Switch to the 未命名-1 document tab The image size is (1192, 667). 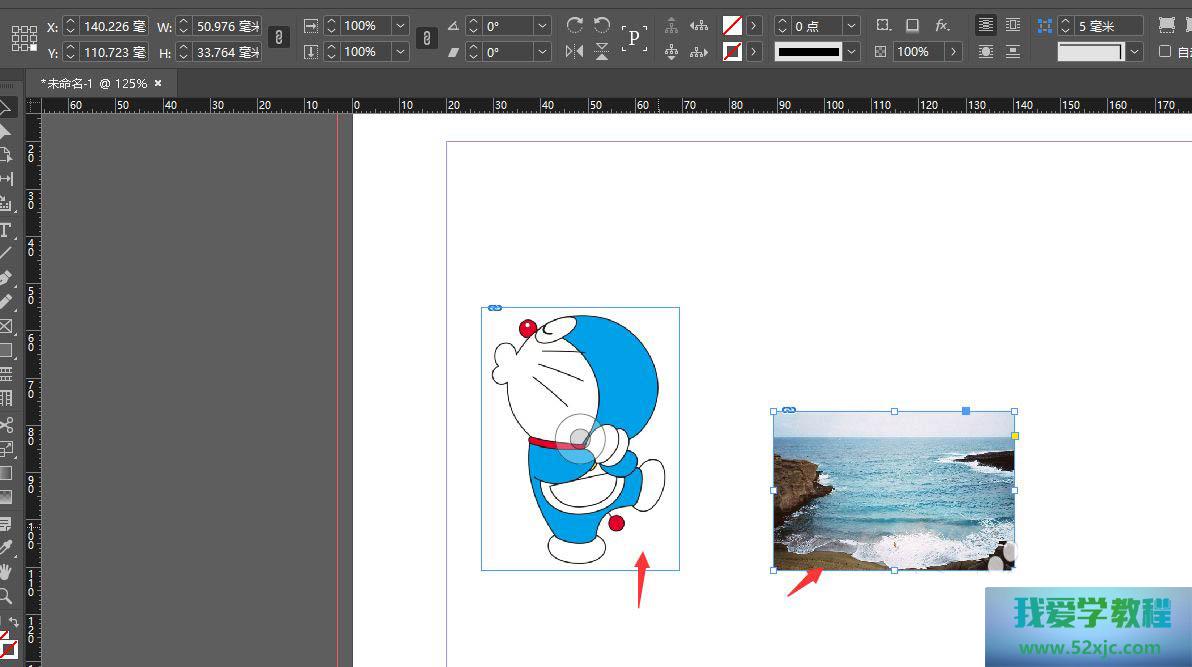93,84
